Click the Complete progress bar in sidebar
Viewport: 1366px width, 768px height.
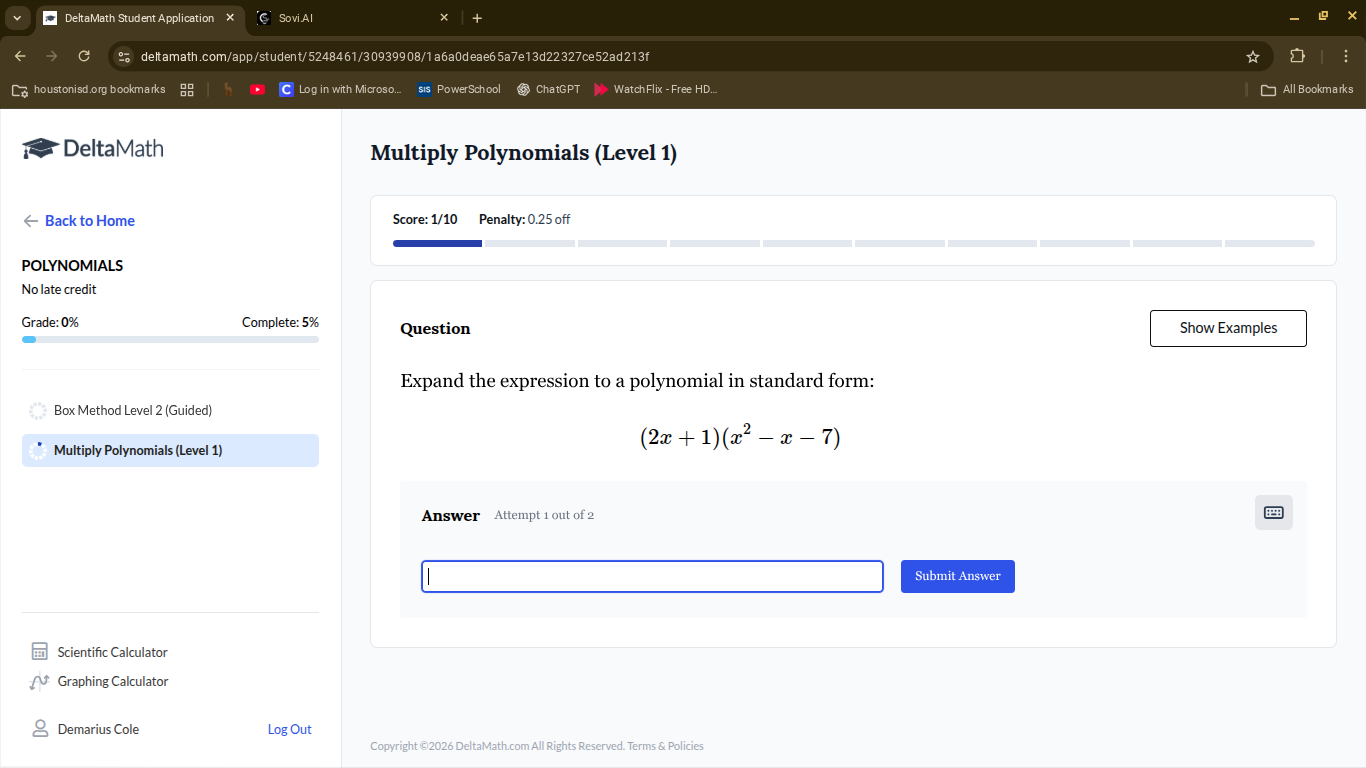170,340
